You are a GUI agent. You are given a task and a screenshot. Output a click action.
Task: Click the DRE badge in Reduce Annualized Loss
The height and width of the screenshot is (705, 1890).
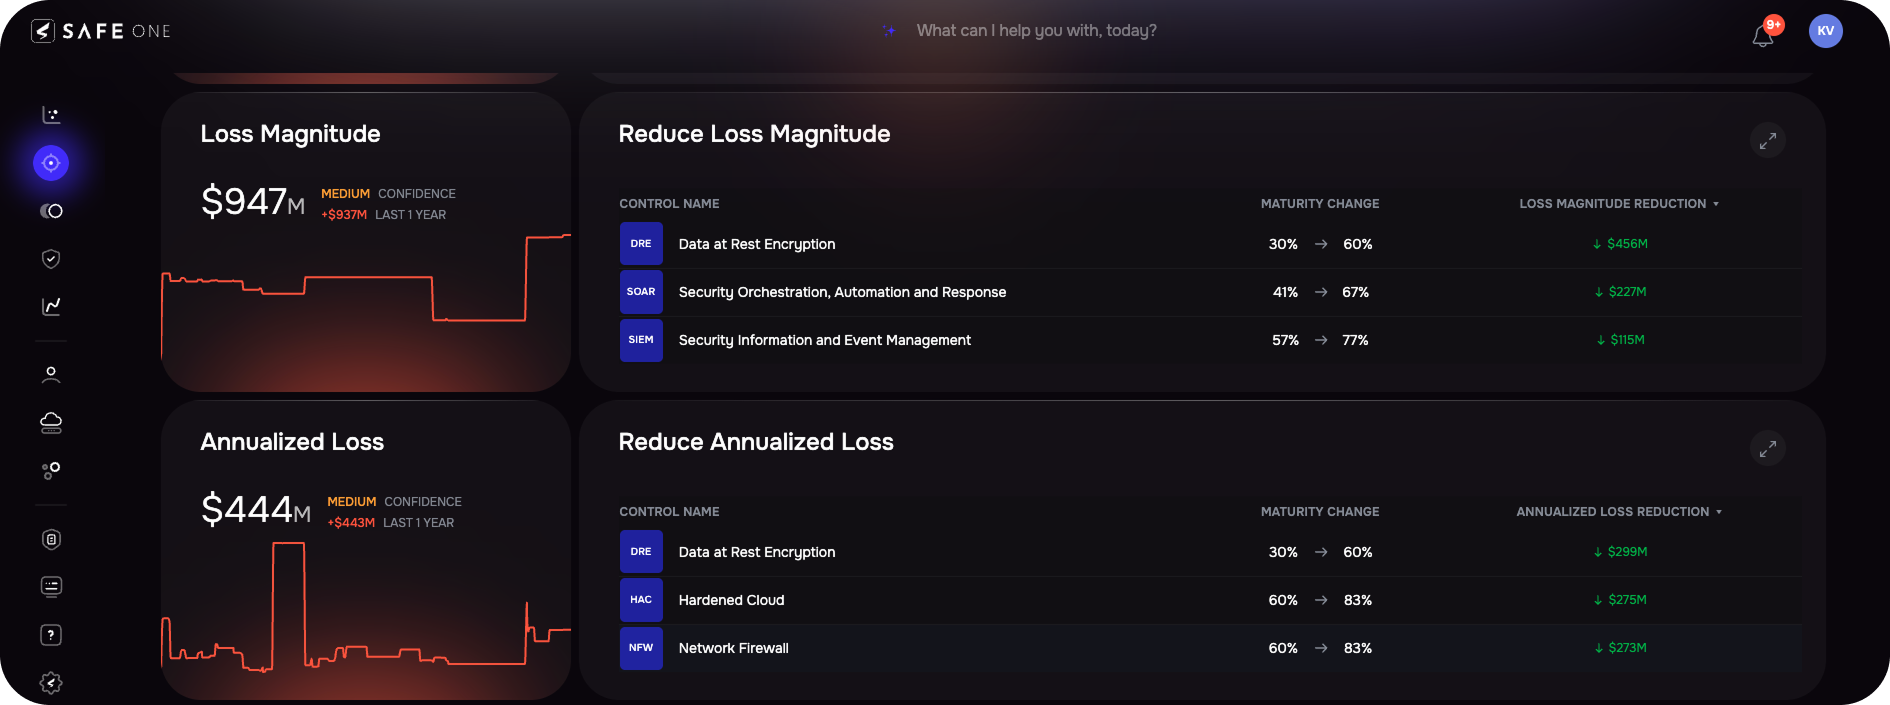click(x=641, y=552)
